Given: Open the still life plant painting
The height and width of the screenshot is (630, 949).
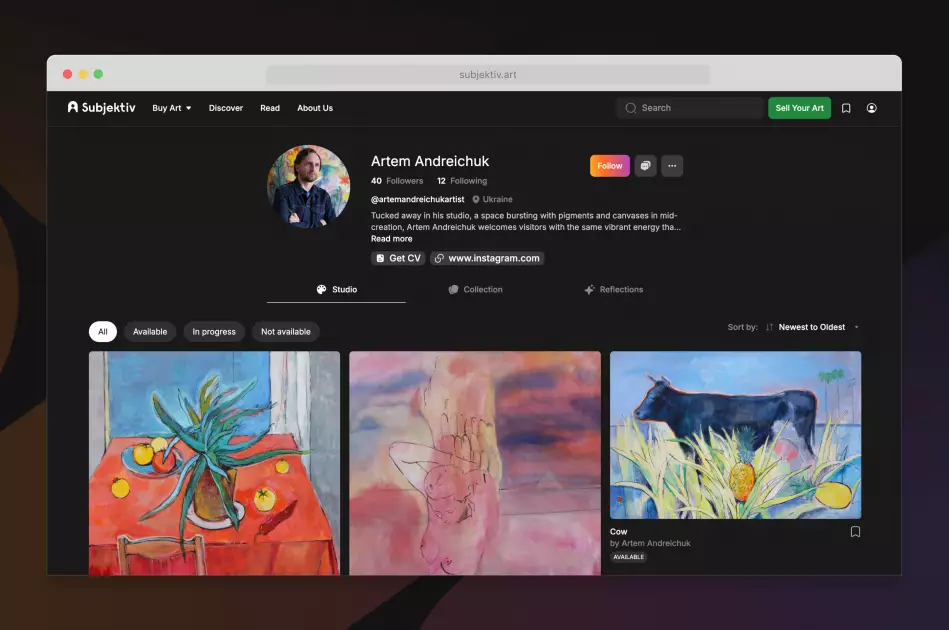Looking at the screenshot, I should [214, 463].
